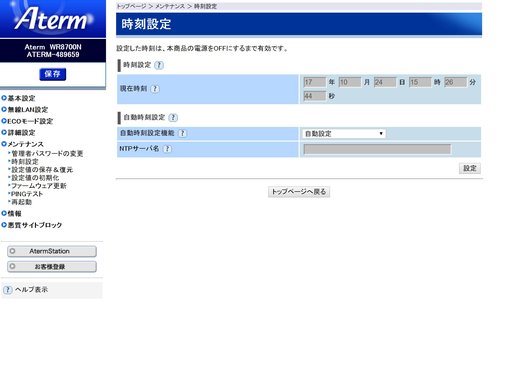The width and height of the screenshot is (523, 380).
Task: Open help icon beside 現在時刻
Action: click(x=155, y=89)
